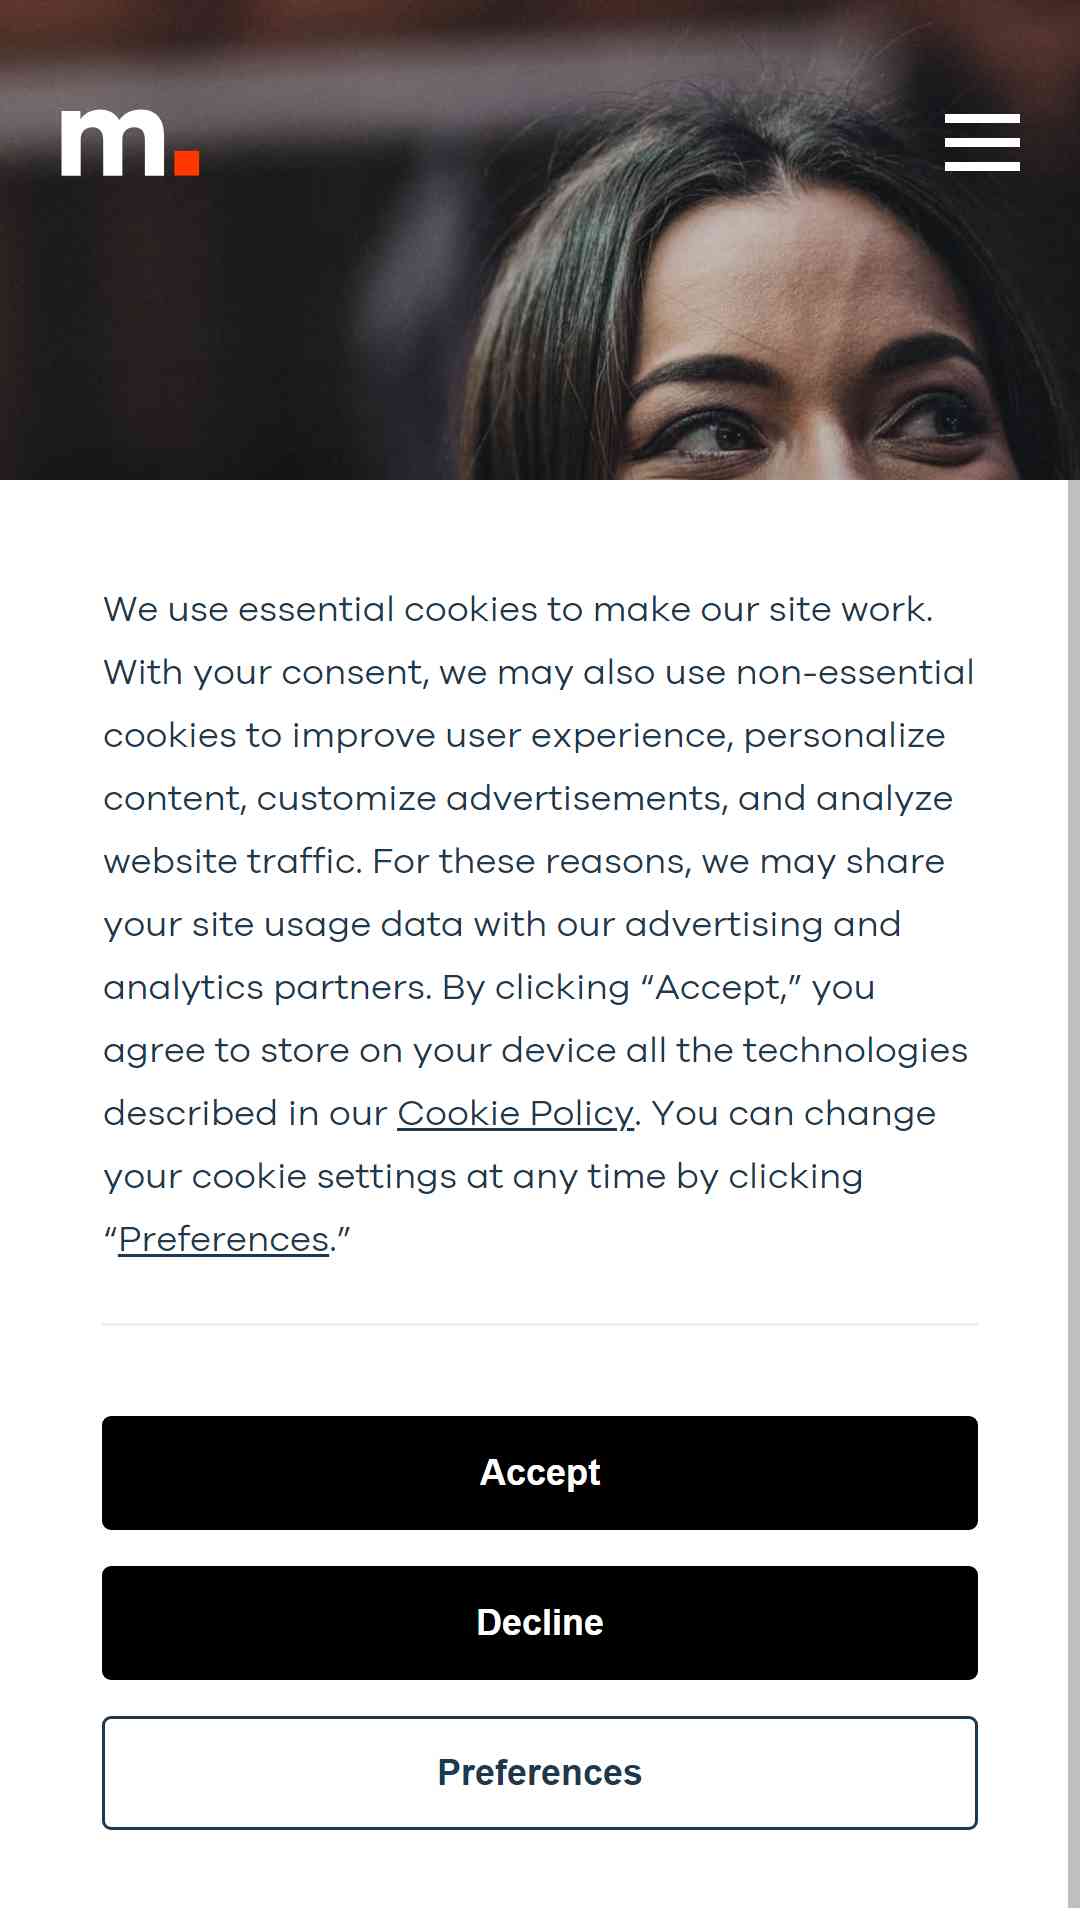Viewport: 1080px width, 1920px height.
Task: Follow the Cookie Policy link
Action: tap(516, 1113)
